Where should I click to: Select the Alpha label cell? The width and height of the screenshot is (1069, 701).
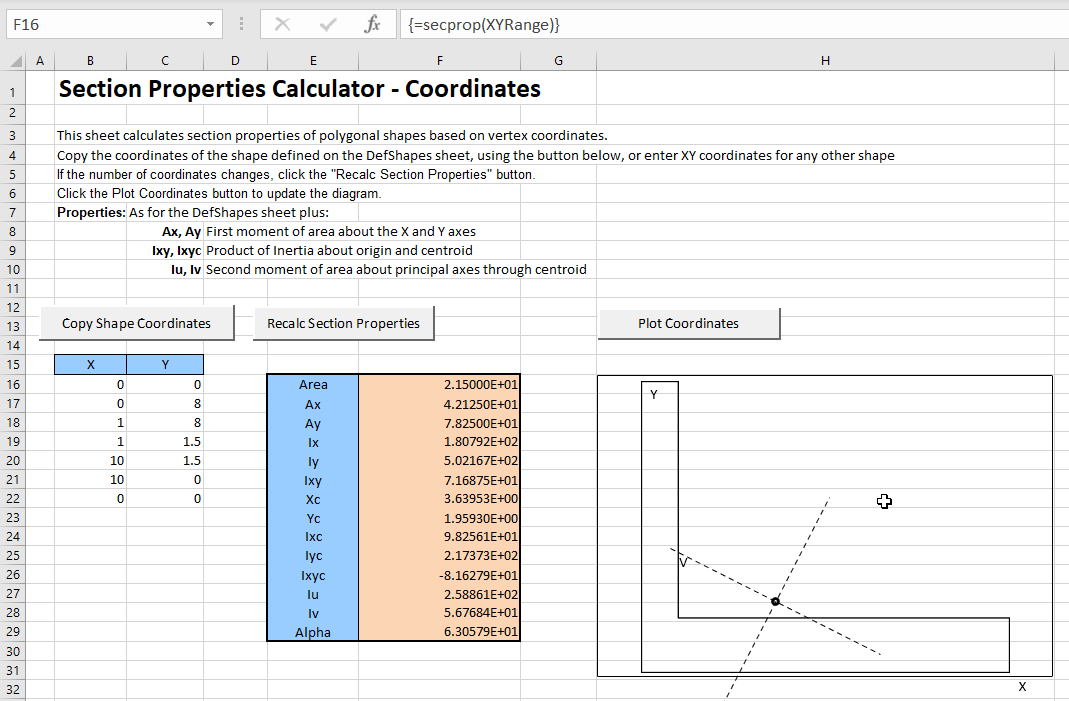pos(313,632)
